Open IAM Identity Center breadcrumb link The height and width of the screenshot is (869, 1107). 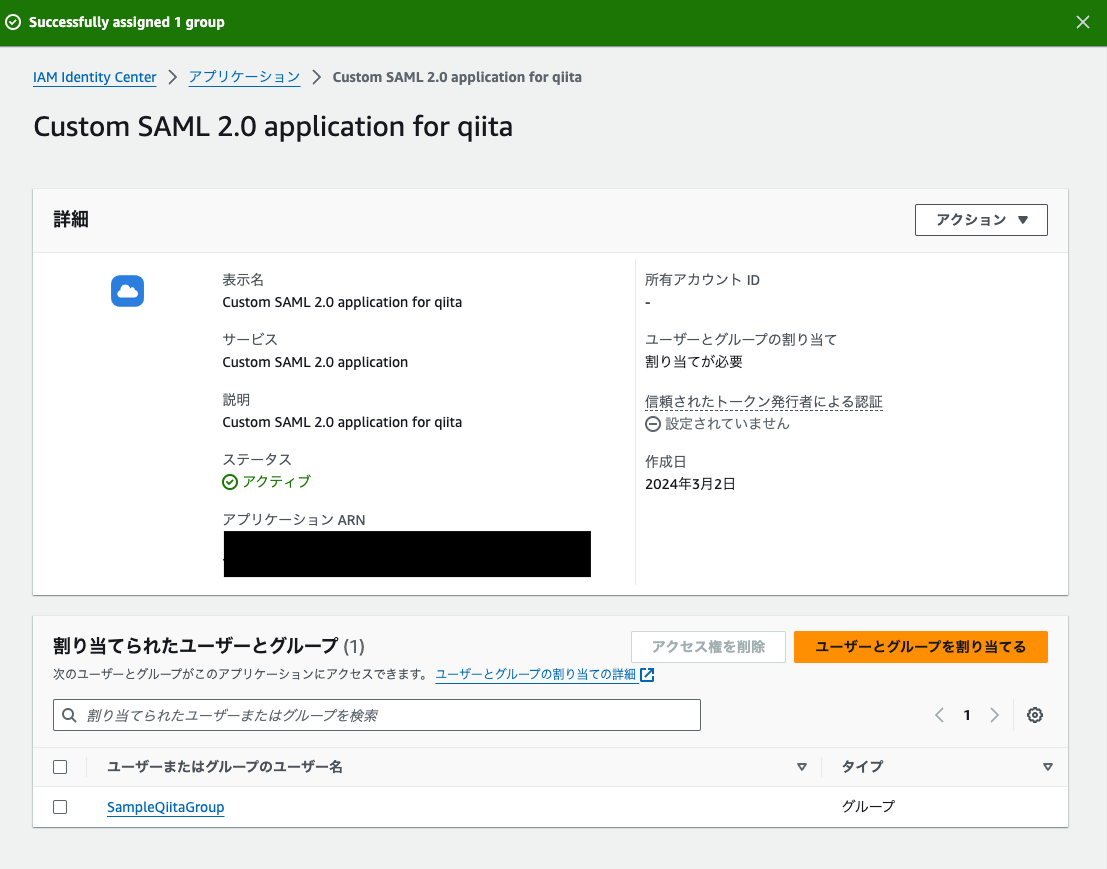tap(95, 77)
